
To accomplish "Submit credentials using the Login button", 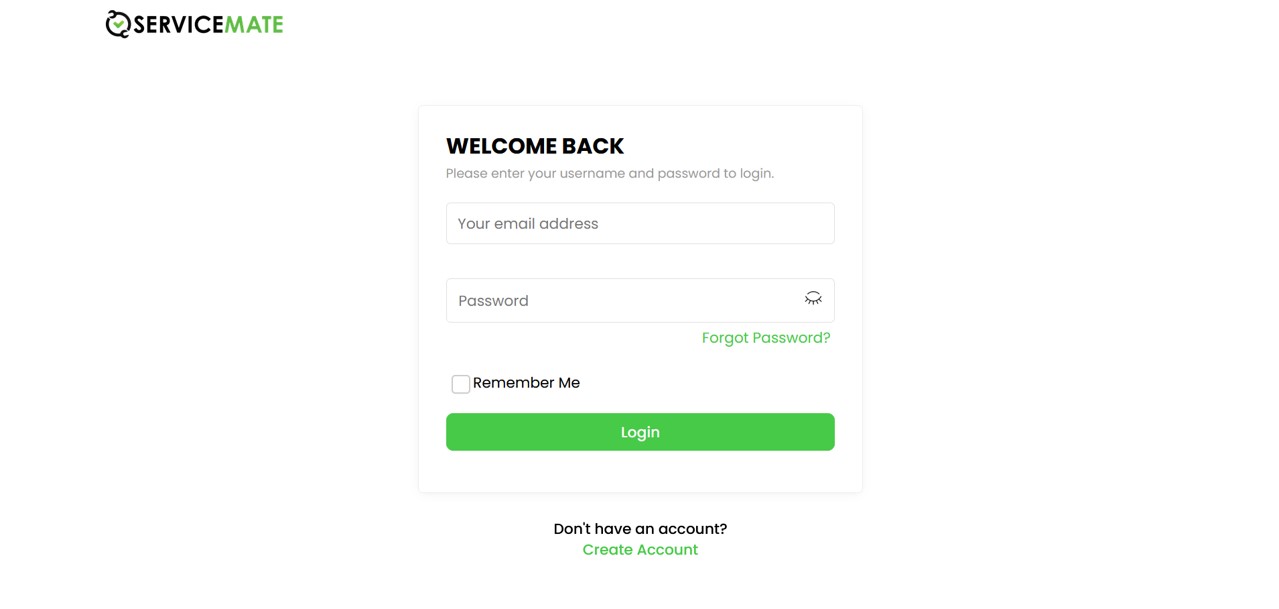I will 639,431.
